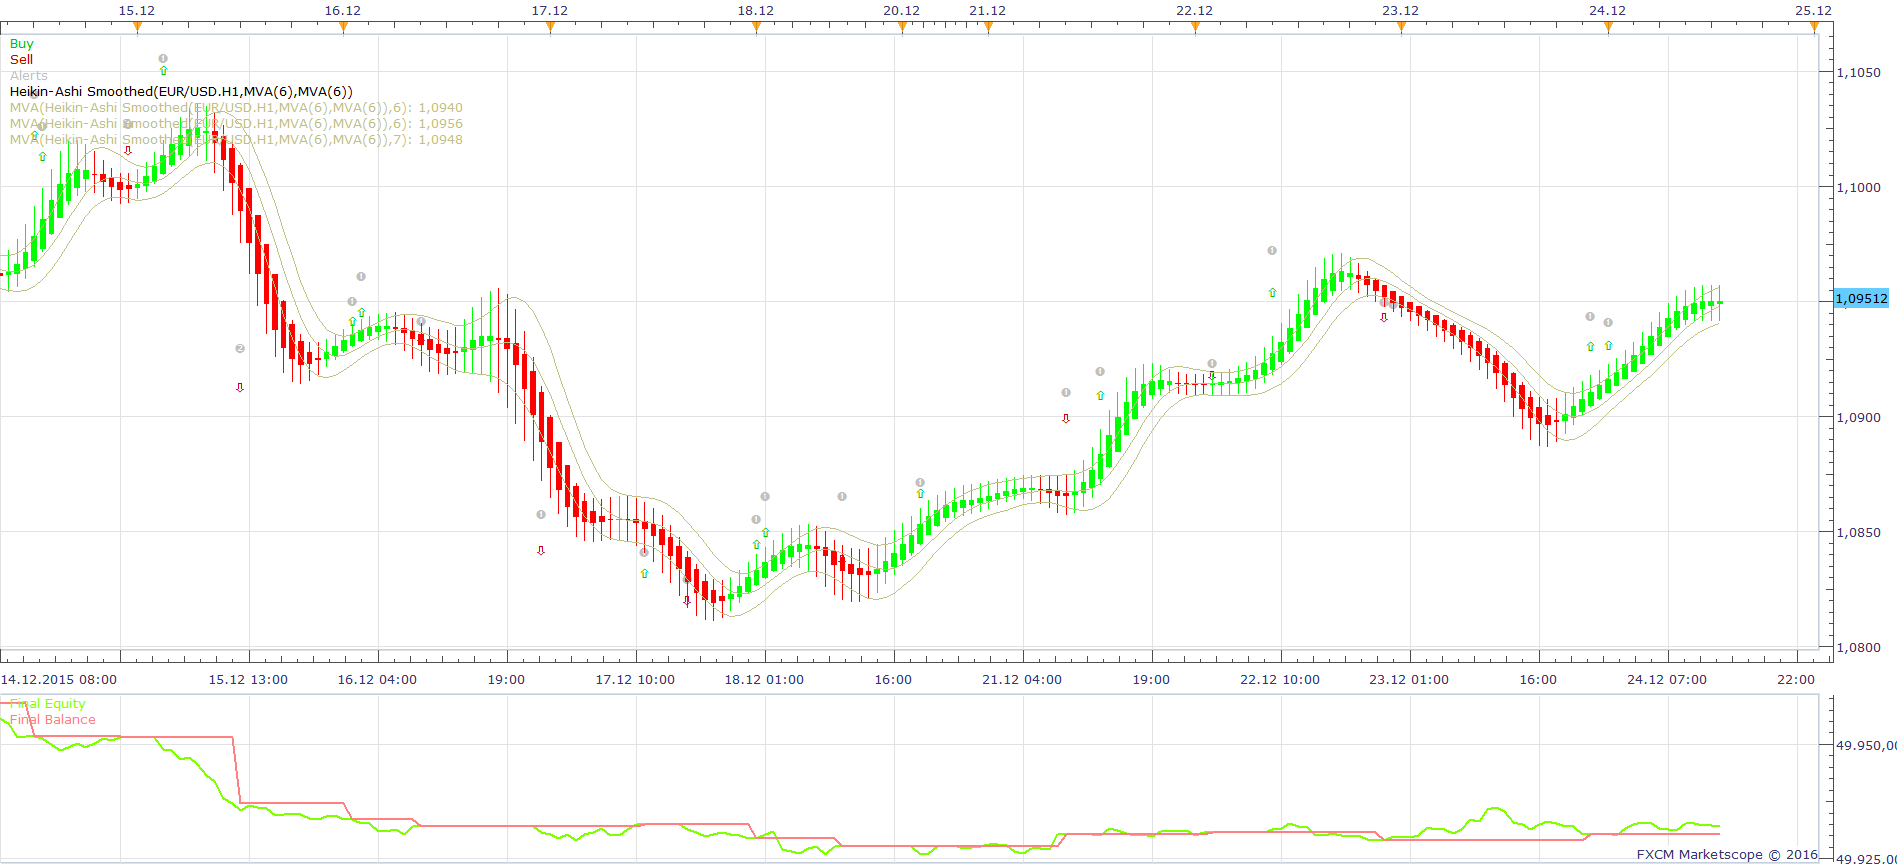Select the 23.12 day marker

point(1401,28)
